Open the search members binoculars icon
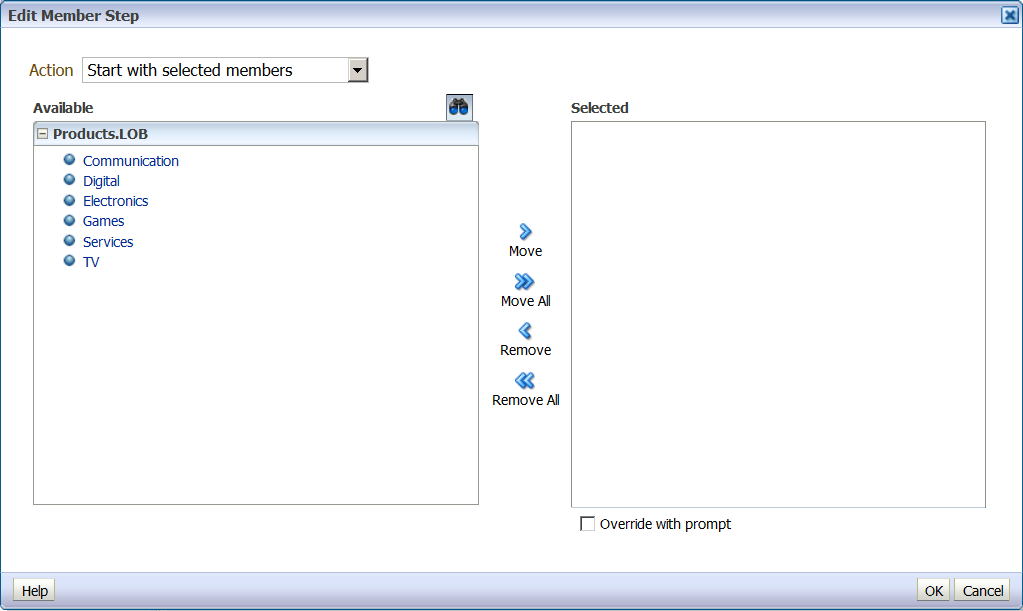This screenshot has height=611, width=1023. [x=458, y=107]
